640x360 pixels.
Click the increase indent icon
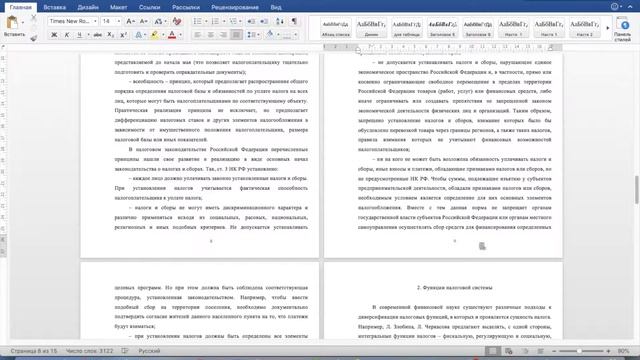click(264, 21)
